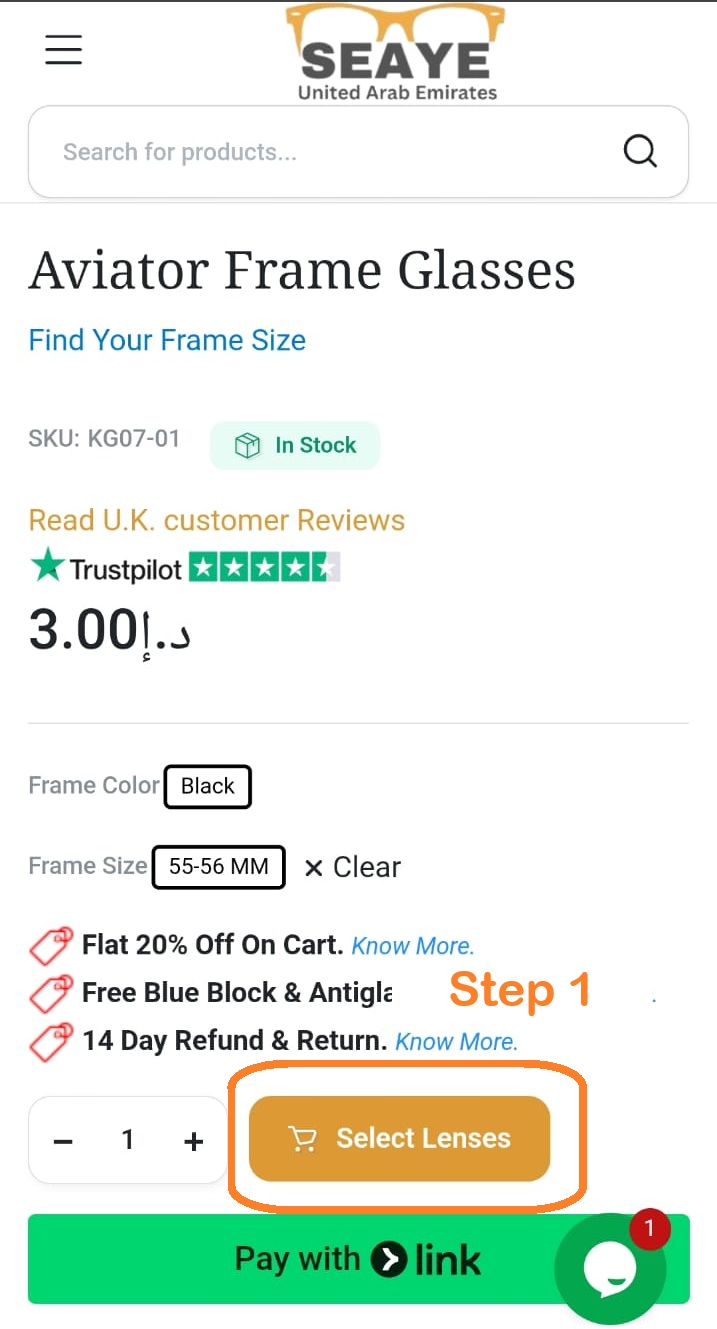
Task: Select the Black frame color option
Action: click(x=208, y=786)
